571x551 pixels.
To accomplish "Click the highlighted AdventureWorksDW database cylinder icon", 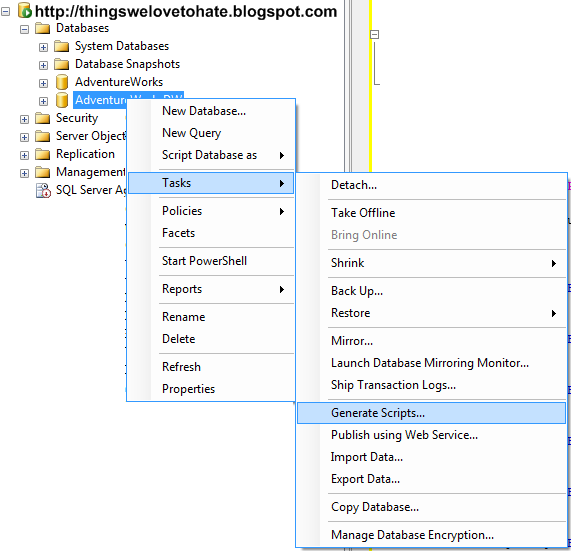I will 62,100.
